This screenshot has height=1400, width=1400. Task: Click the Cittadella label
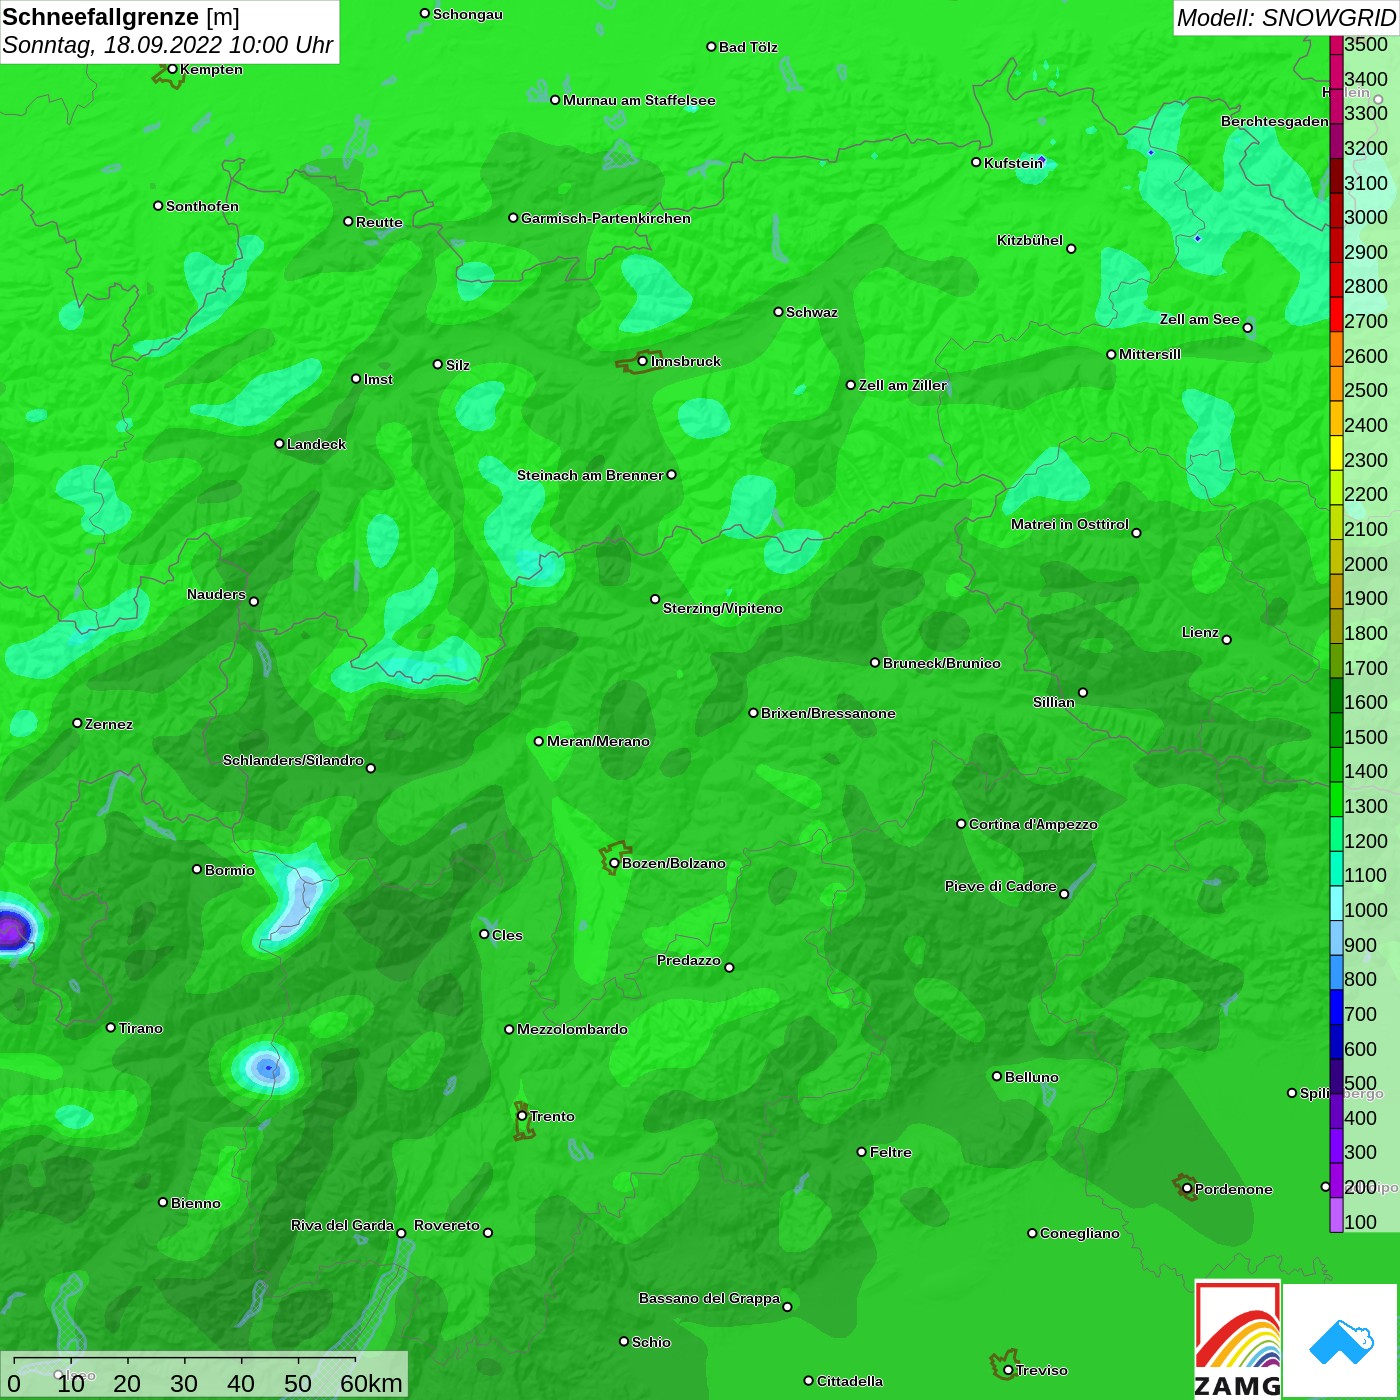tap(850, 1381)
